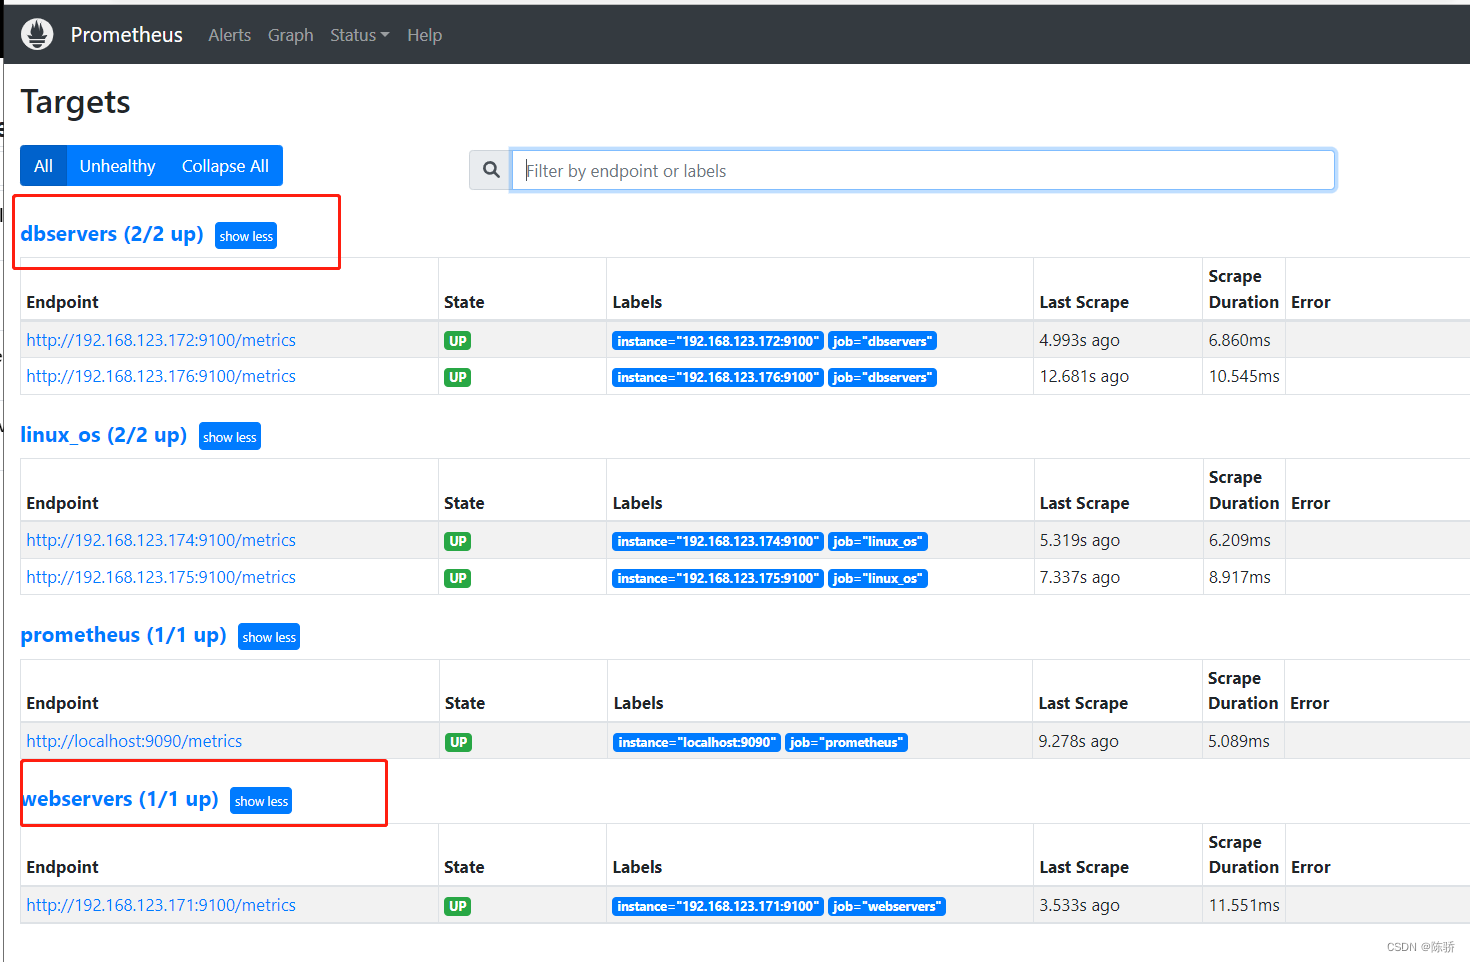The width and height of the screenshot is (1470, 962).
Task: Open endpoint 192.168.123.172:9100/metrics
Action: [161, 340]
